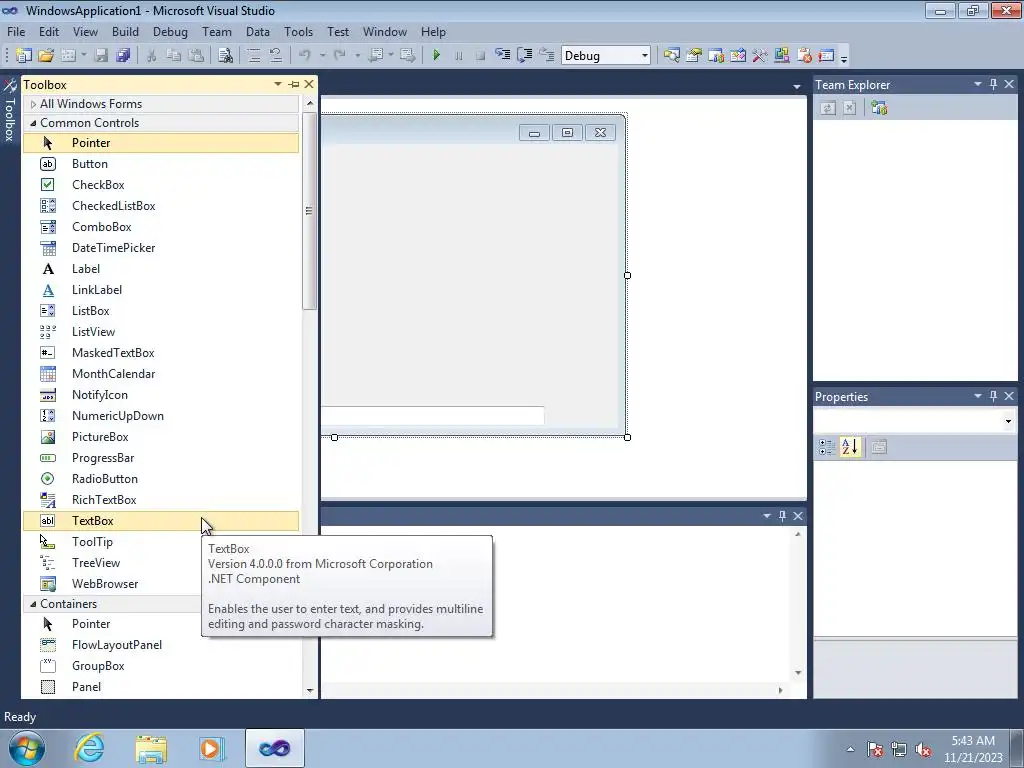Open the Properties object selector dropdown
Viewport: 1024px width, 768px height.
click(1008, 421)
